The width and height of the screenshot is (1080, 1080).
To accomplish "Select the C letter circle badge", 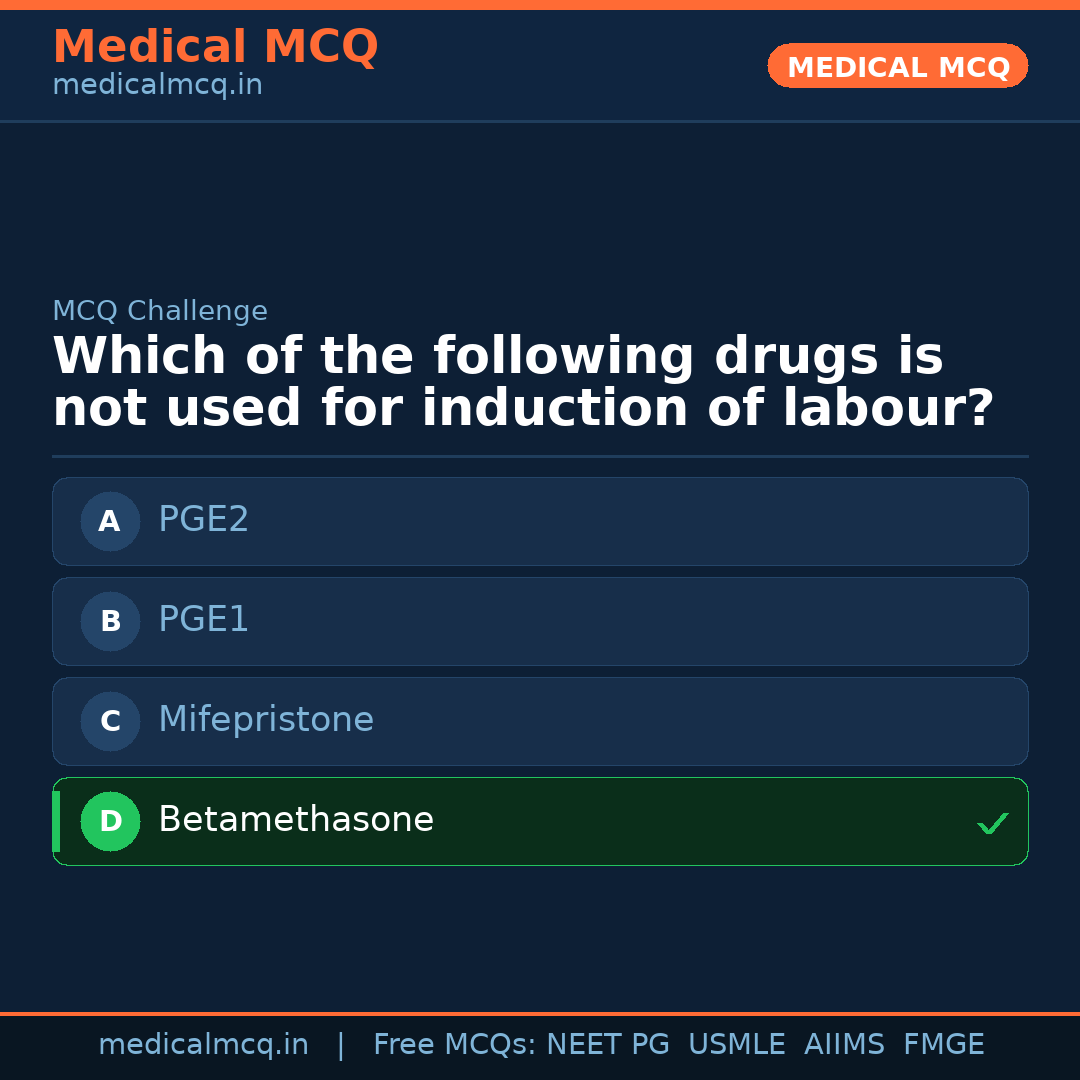I will 110,721.
